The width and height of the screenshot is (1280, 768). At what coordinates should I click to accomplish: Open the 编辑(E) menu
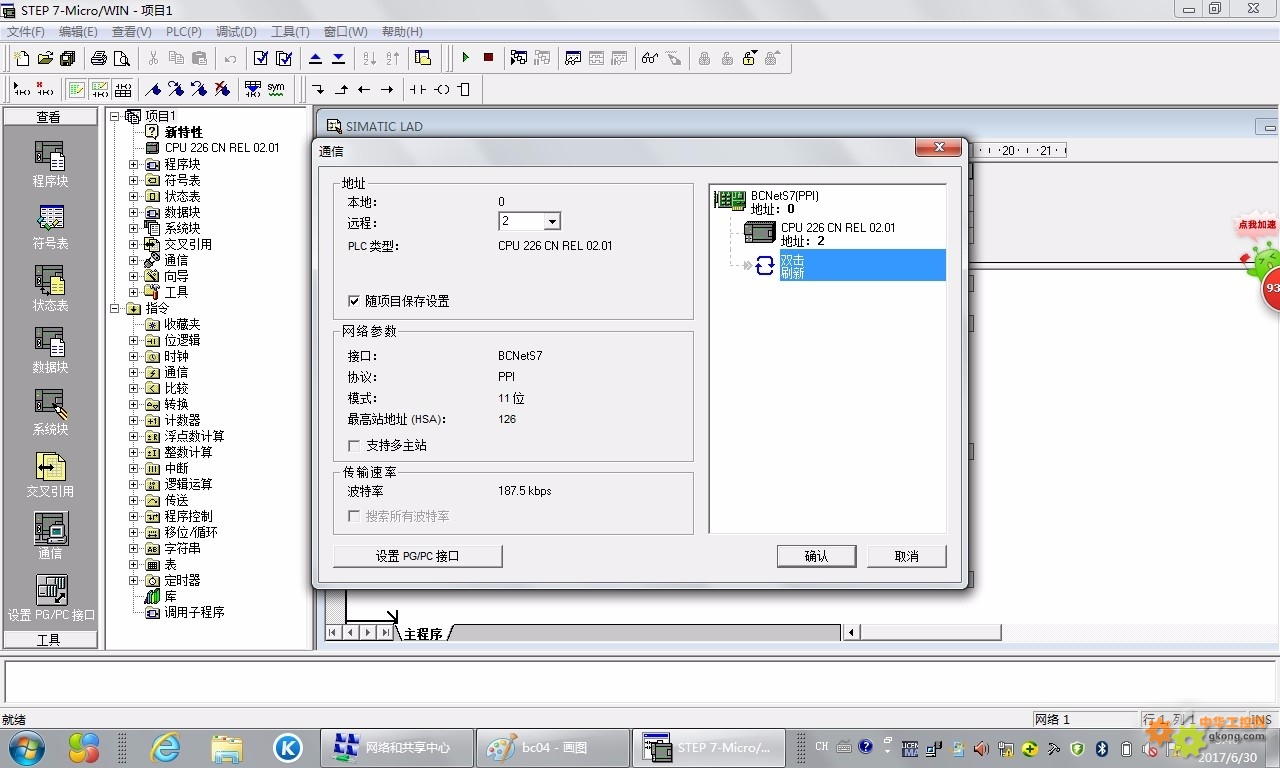(x=78, y=32)
